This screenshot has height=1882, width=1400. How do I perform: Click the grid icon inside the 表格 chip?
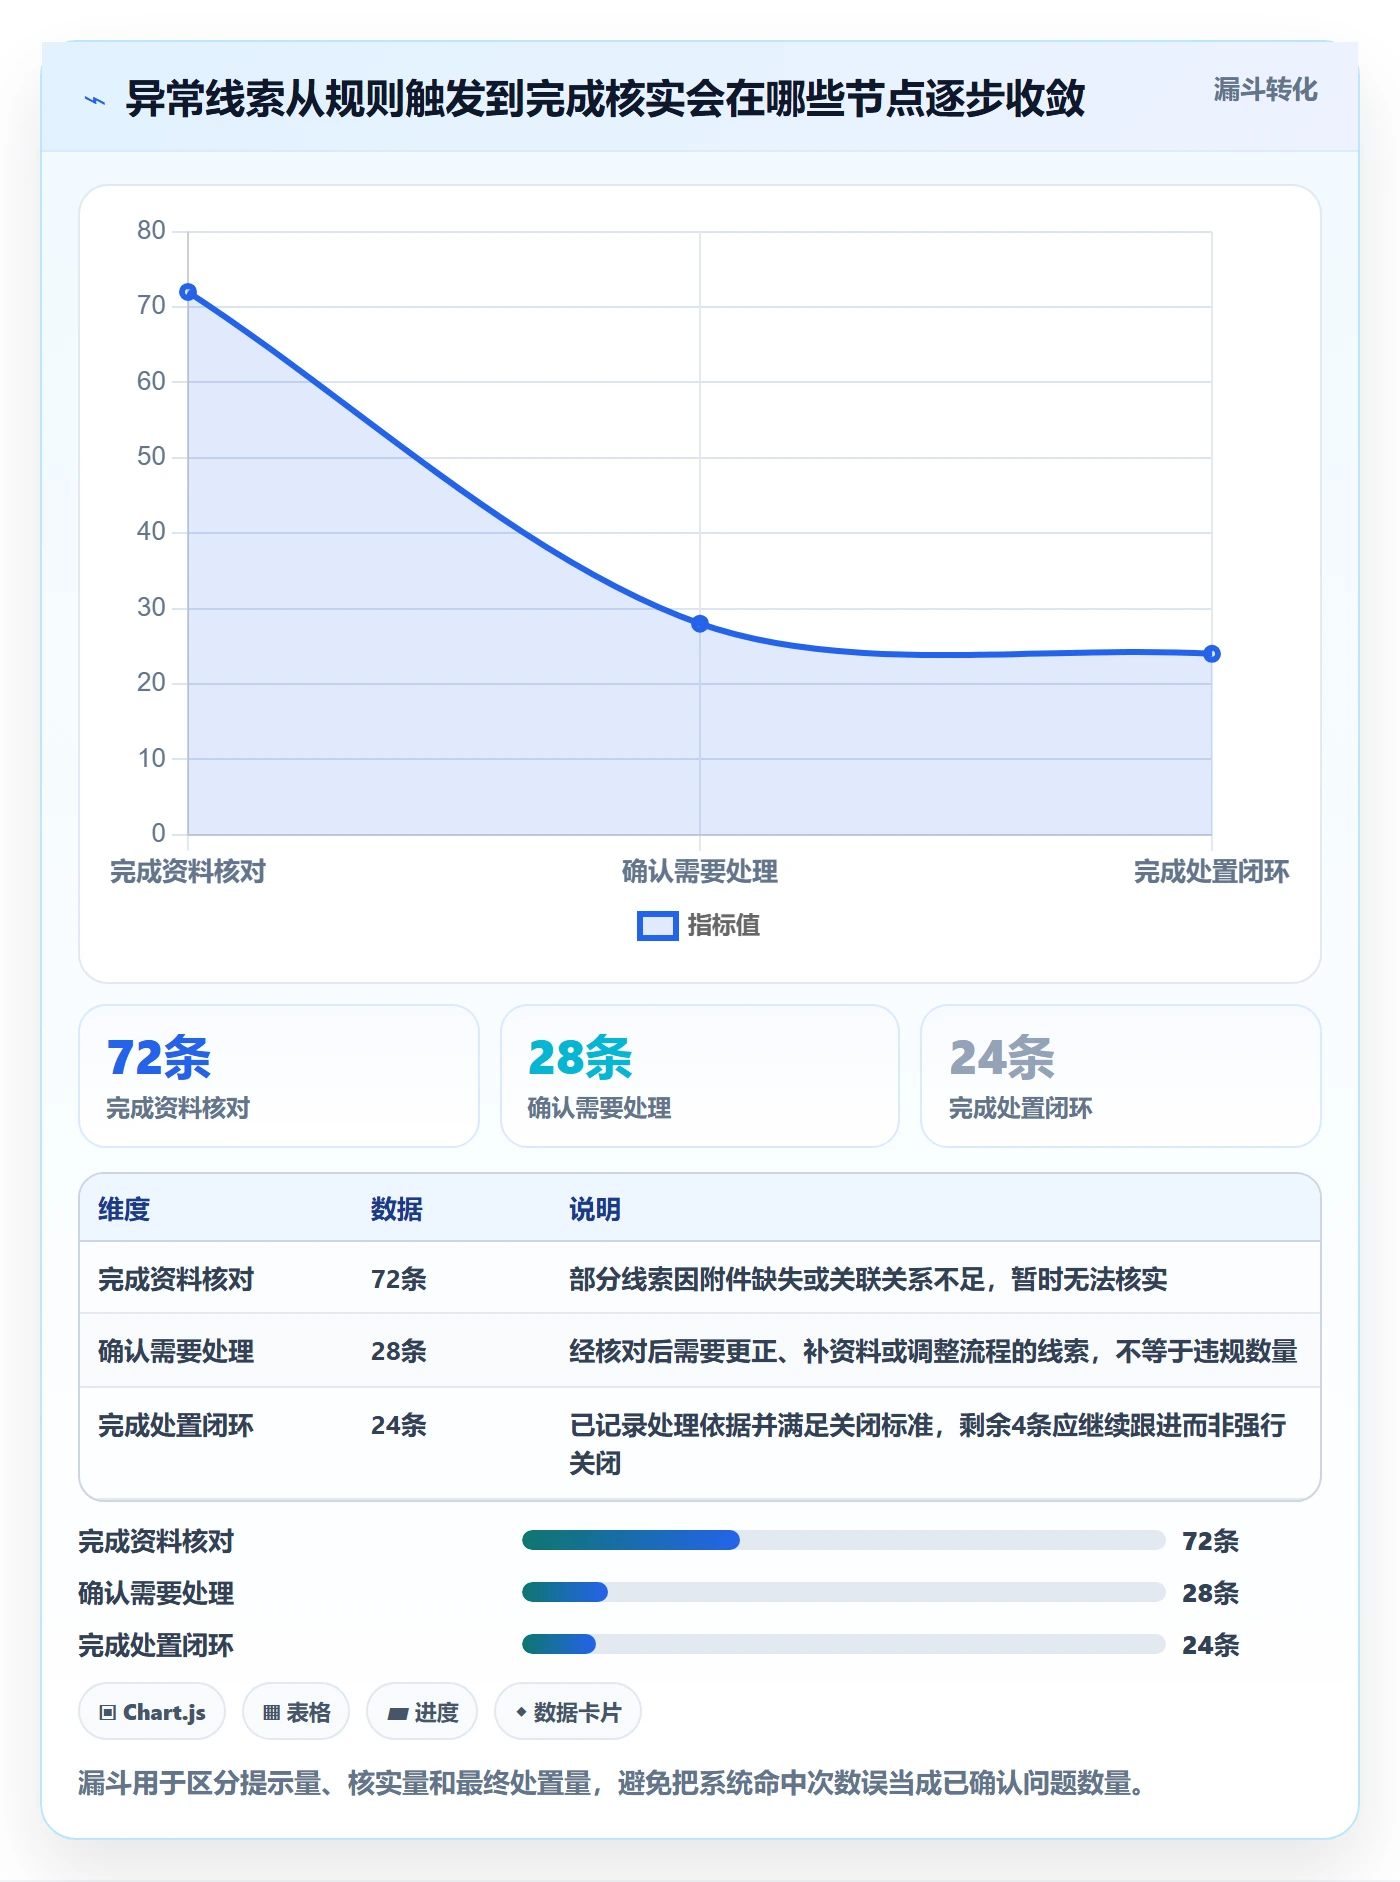tap(271, 1713)
